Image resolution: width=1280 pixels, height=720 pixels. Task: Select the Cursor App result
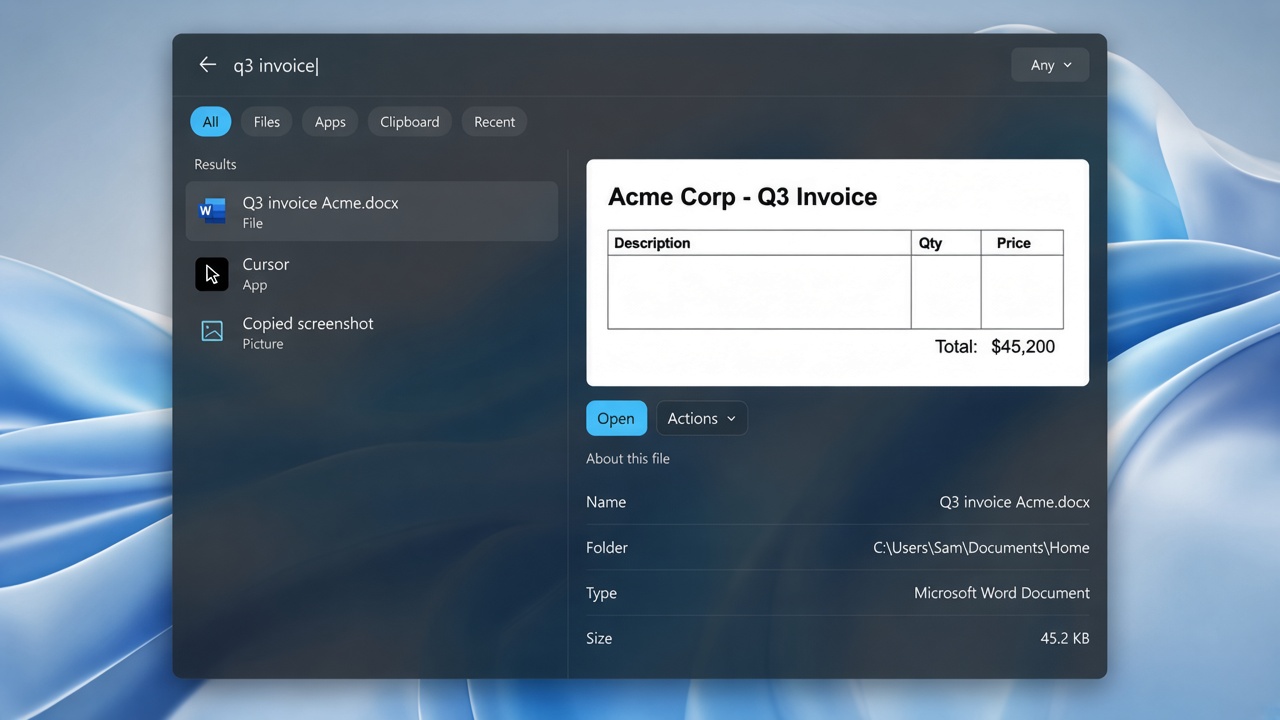pos(372,273)
